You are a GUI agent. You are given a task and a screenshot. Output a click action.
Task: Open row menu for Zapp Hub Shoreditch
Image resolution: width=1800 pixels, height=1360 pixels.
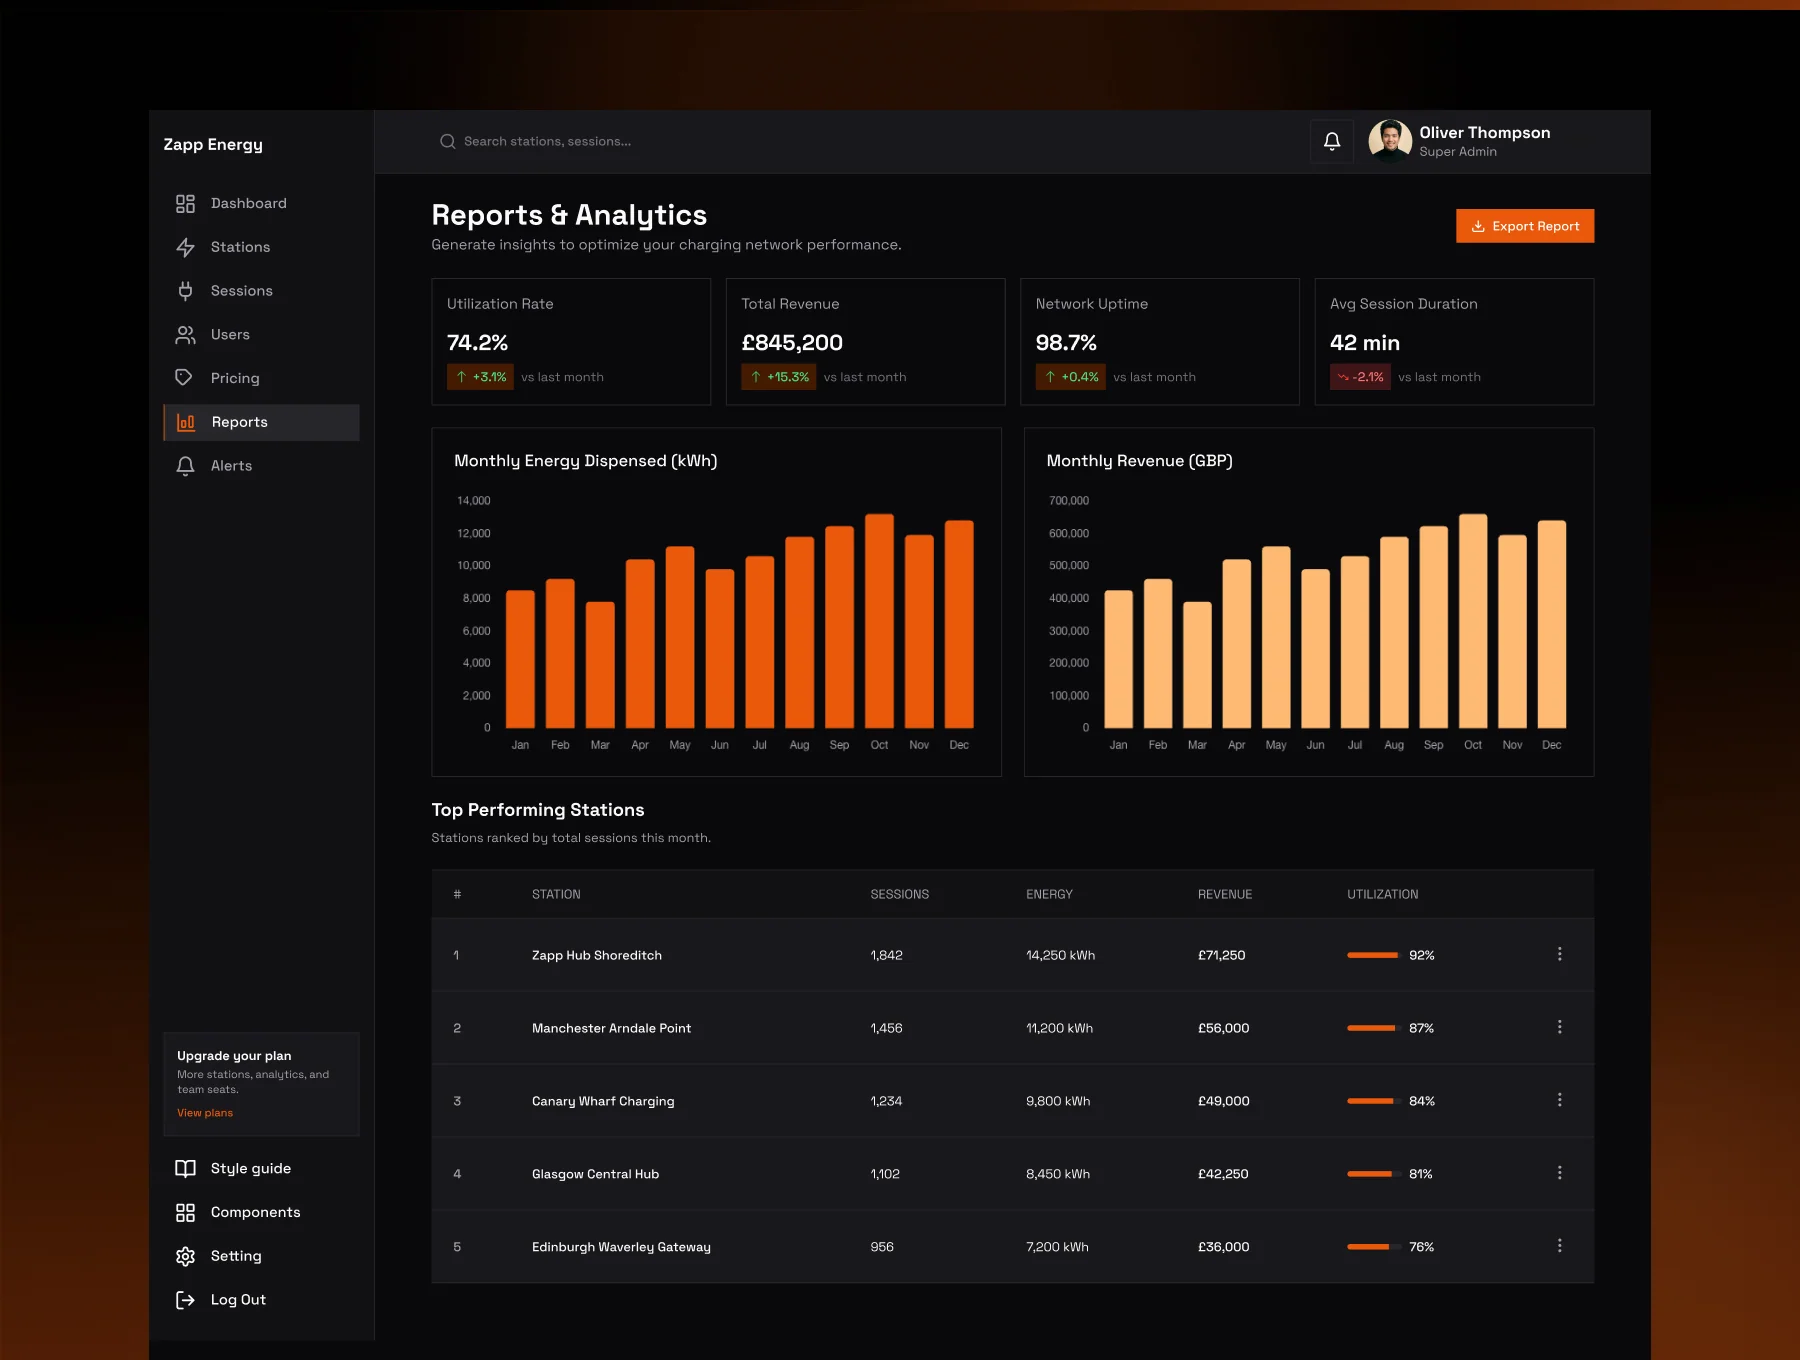[x=1559, y=955]
